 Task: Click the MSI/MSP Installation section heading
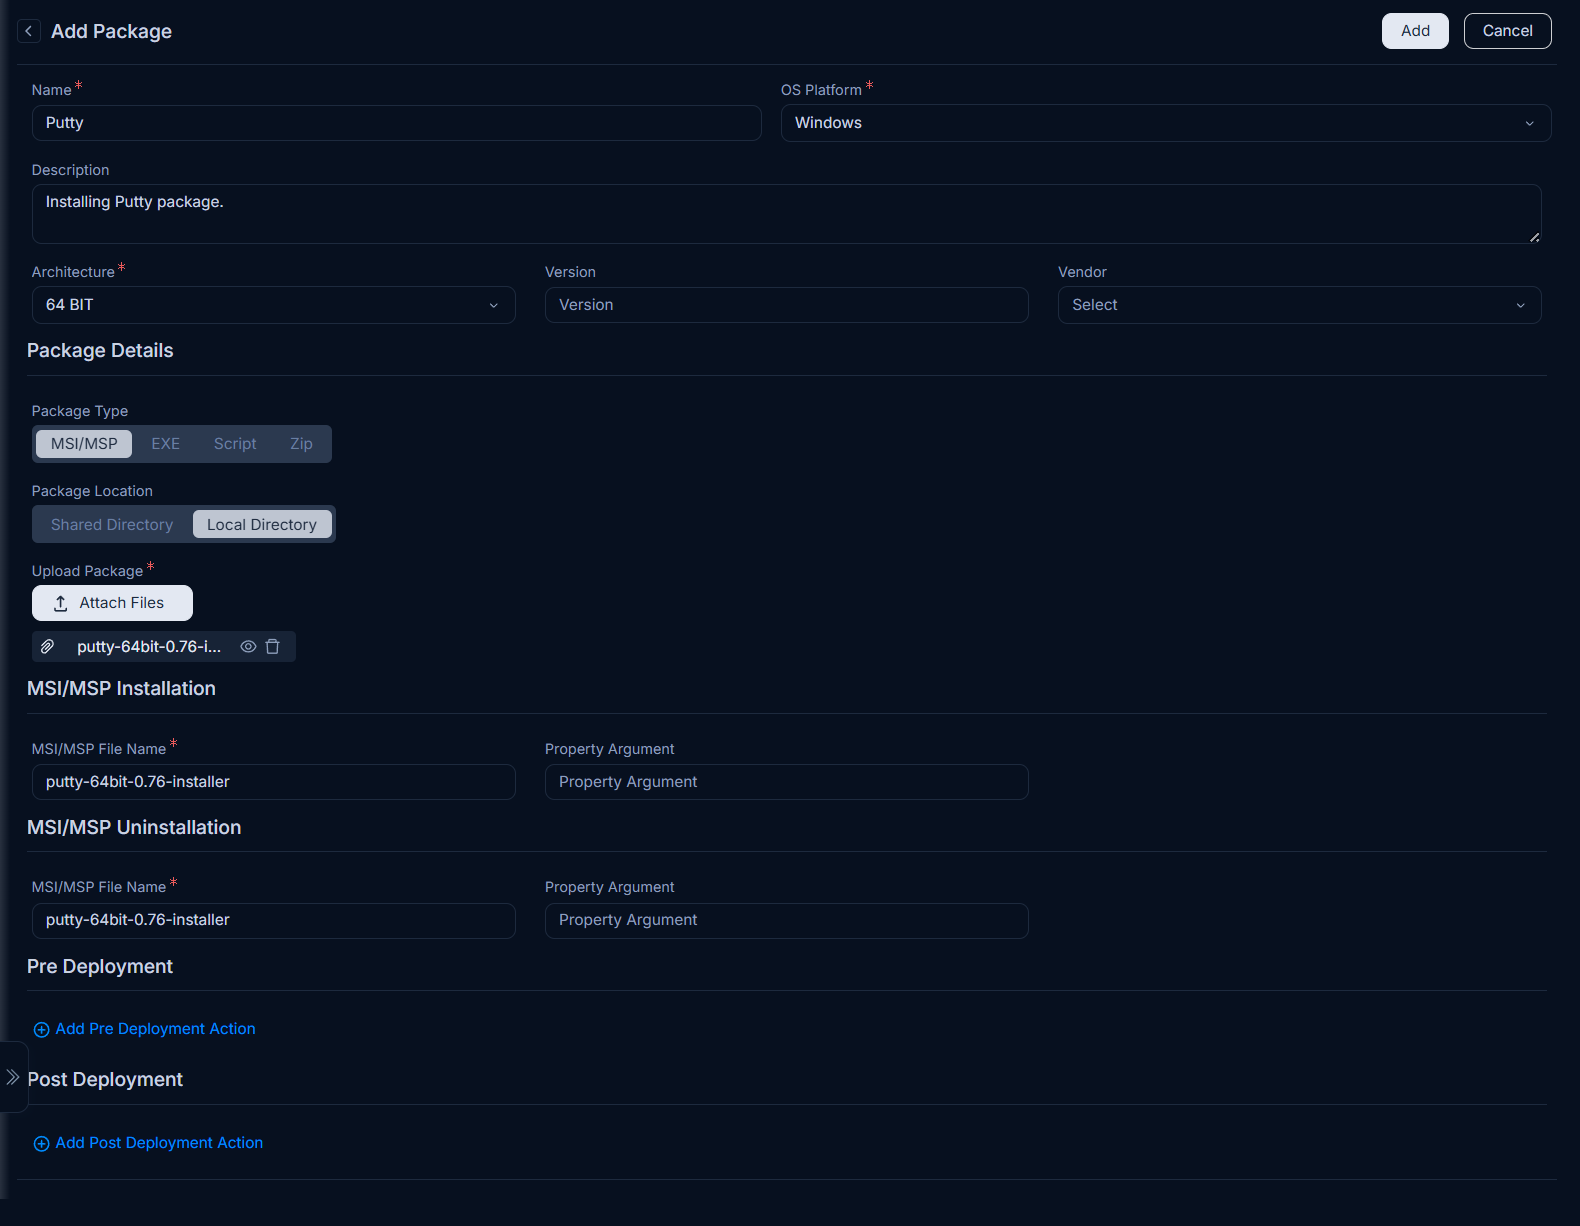click(121, 689)
